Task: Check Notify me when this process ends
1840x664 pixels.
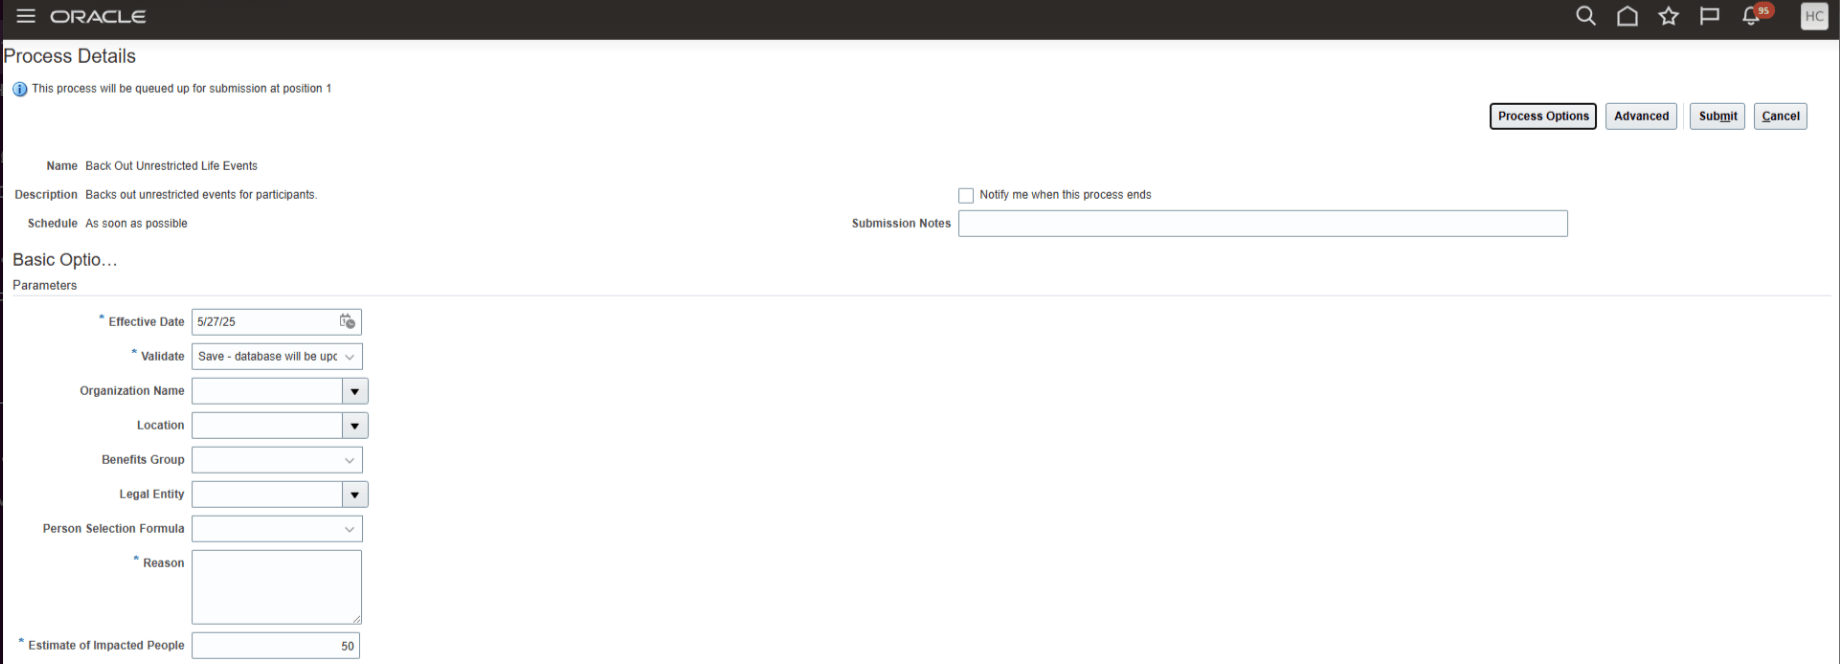Action: click(966, 195)
